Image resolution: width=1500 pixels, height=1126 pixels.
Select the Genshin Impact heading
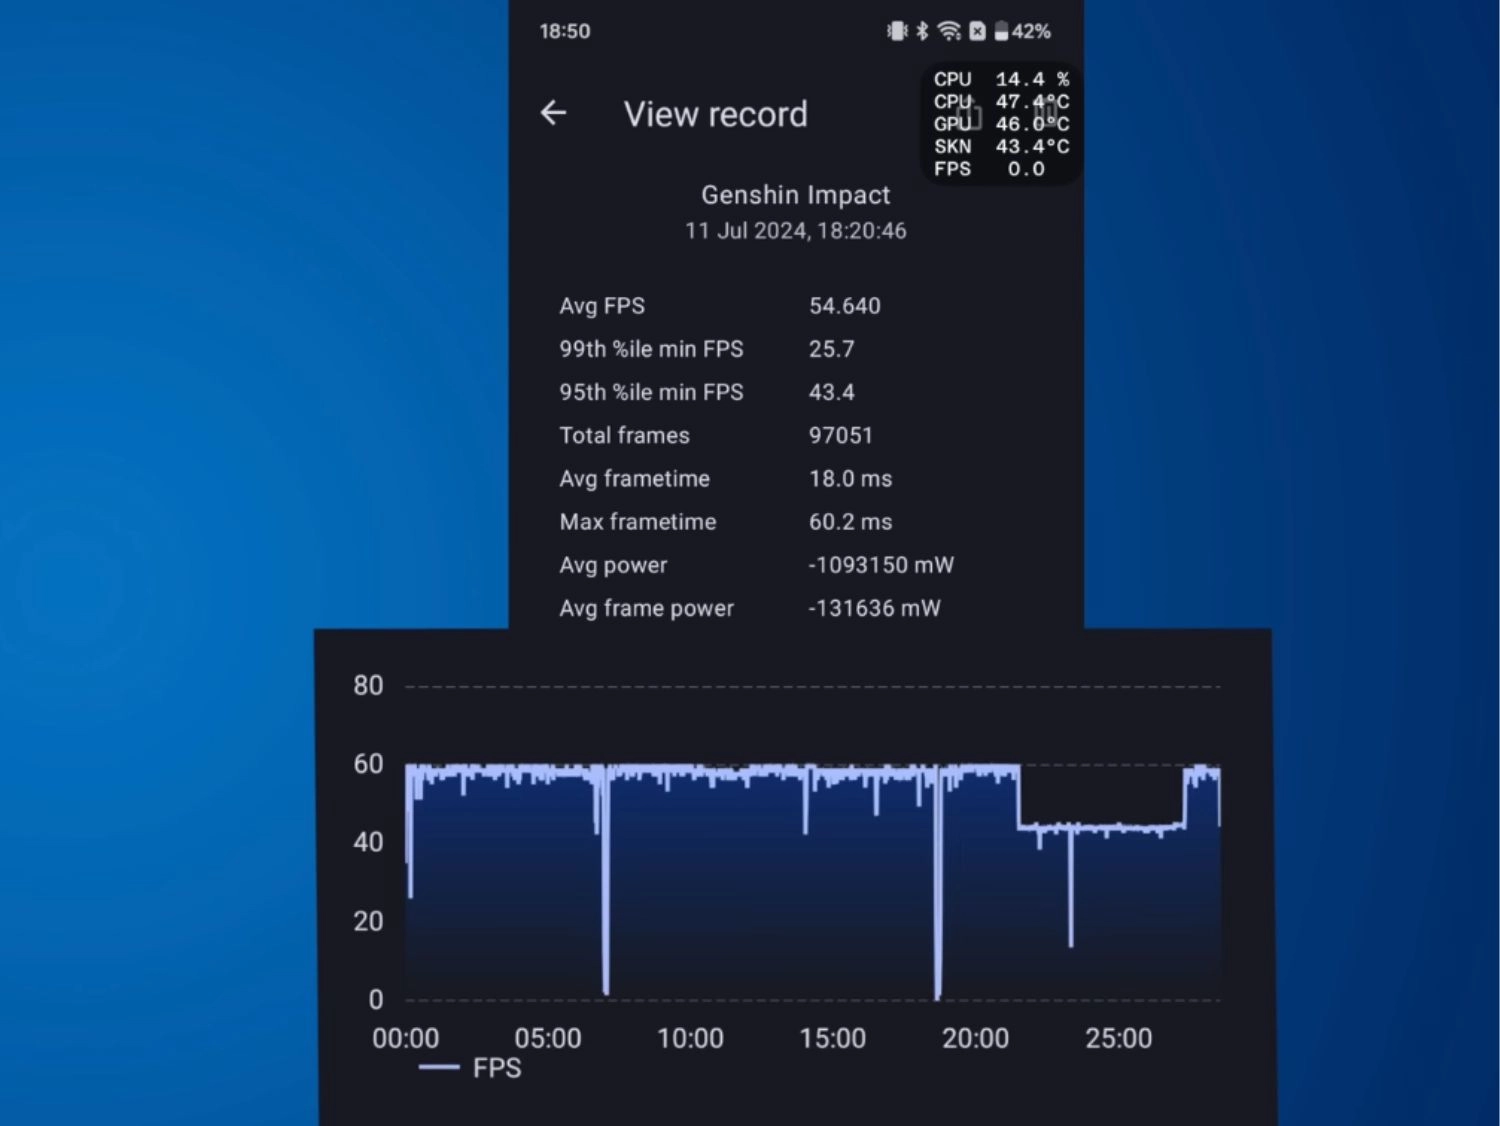(x=795, y=195)
